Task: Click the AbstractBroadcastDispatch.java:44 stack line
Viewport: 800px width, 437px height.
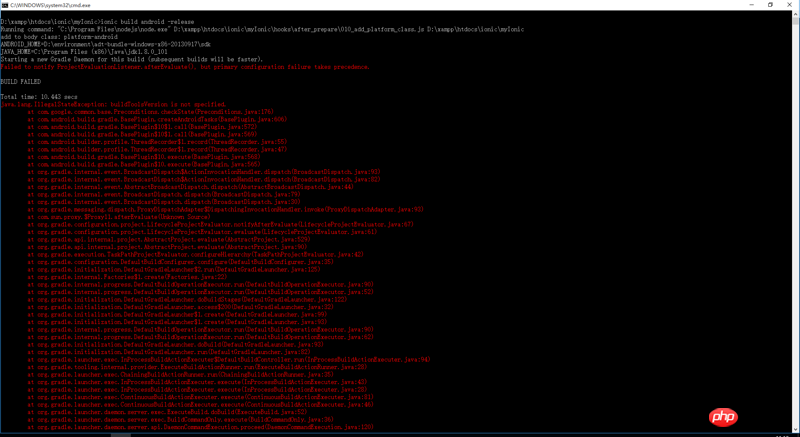Action: tap(191, 187)
